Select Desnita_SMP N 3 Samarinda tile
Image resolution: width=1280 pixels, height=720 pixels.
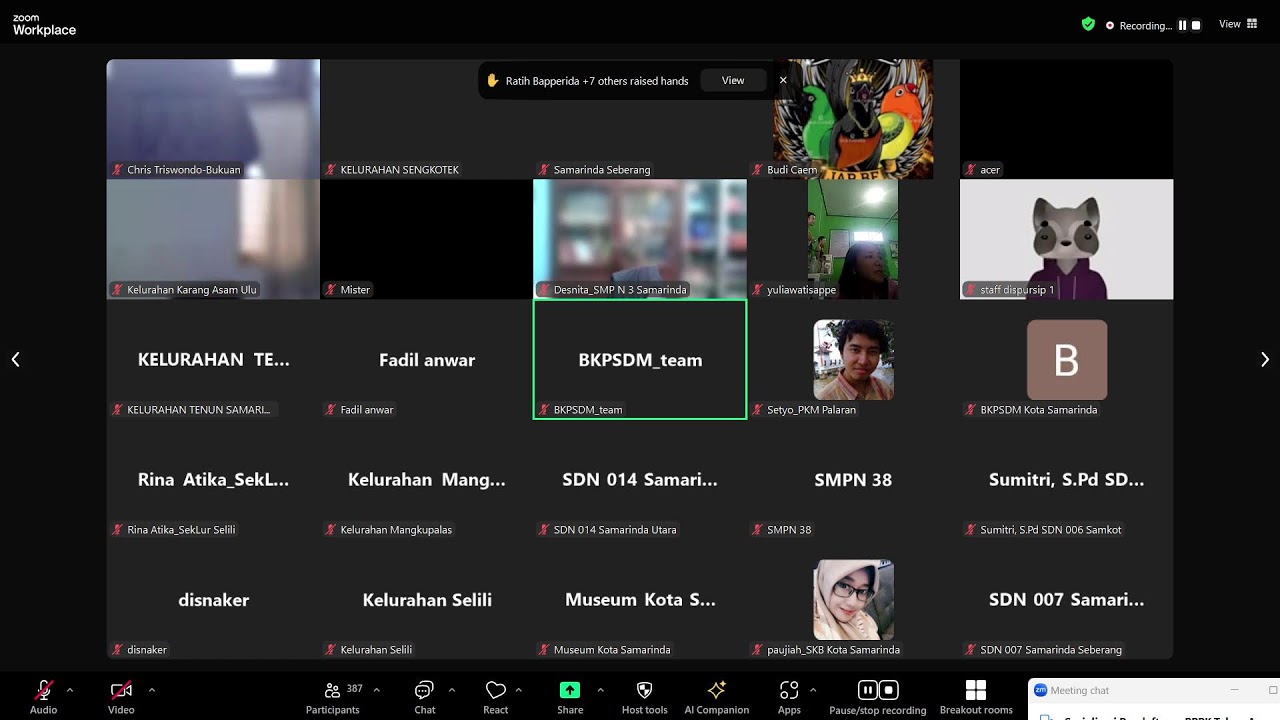[x=640, y=239]
